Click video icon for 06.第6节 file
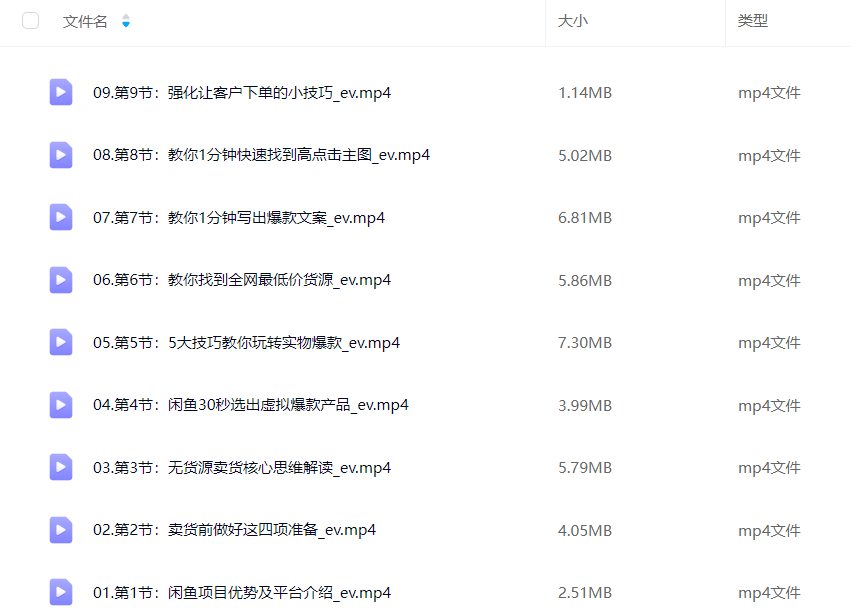This screenshot has width=851, height=611. [x=61, y=280]
